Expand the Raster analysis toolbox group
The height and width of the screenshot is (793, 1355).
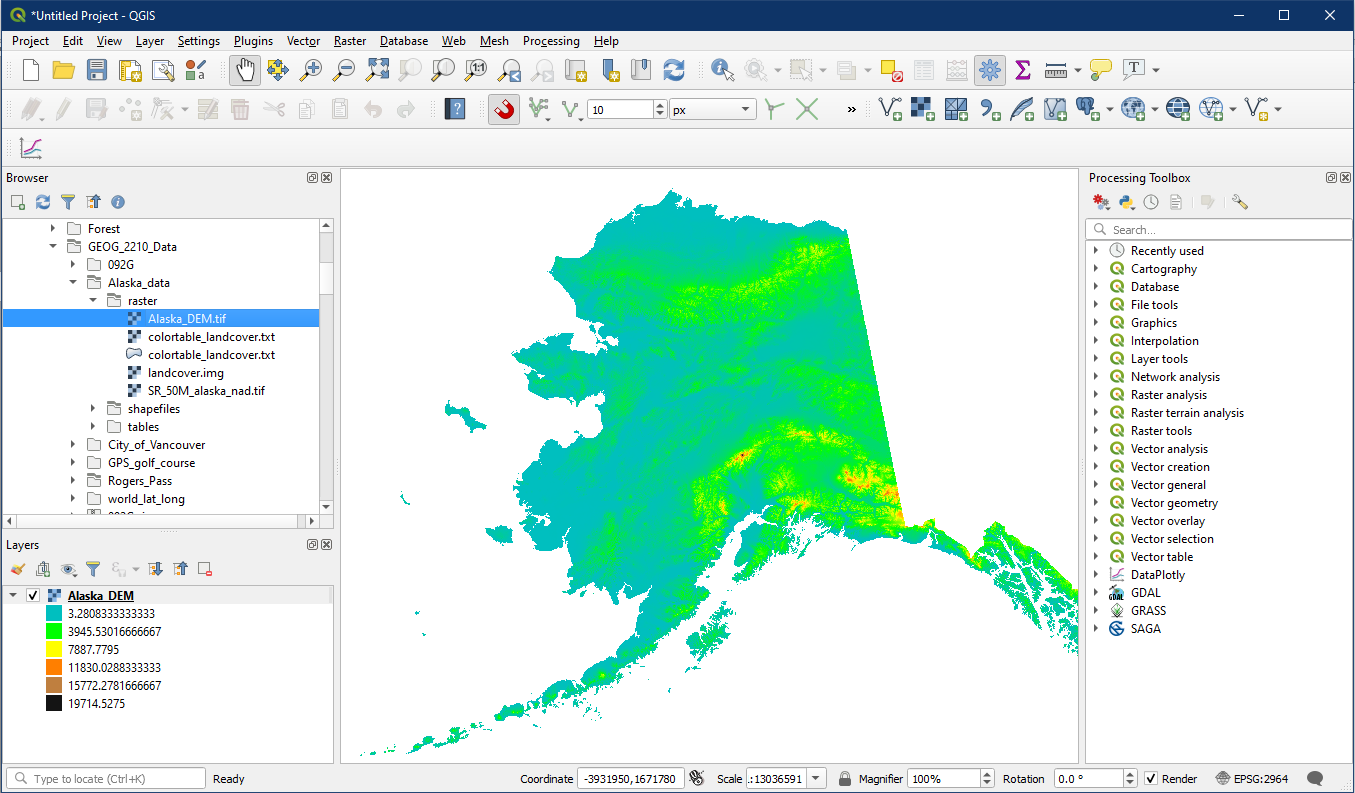(1097, 395)
